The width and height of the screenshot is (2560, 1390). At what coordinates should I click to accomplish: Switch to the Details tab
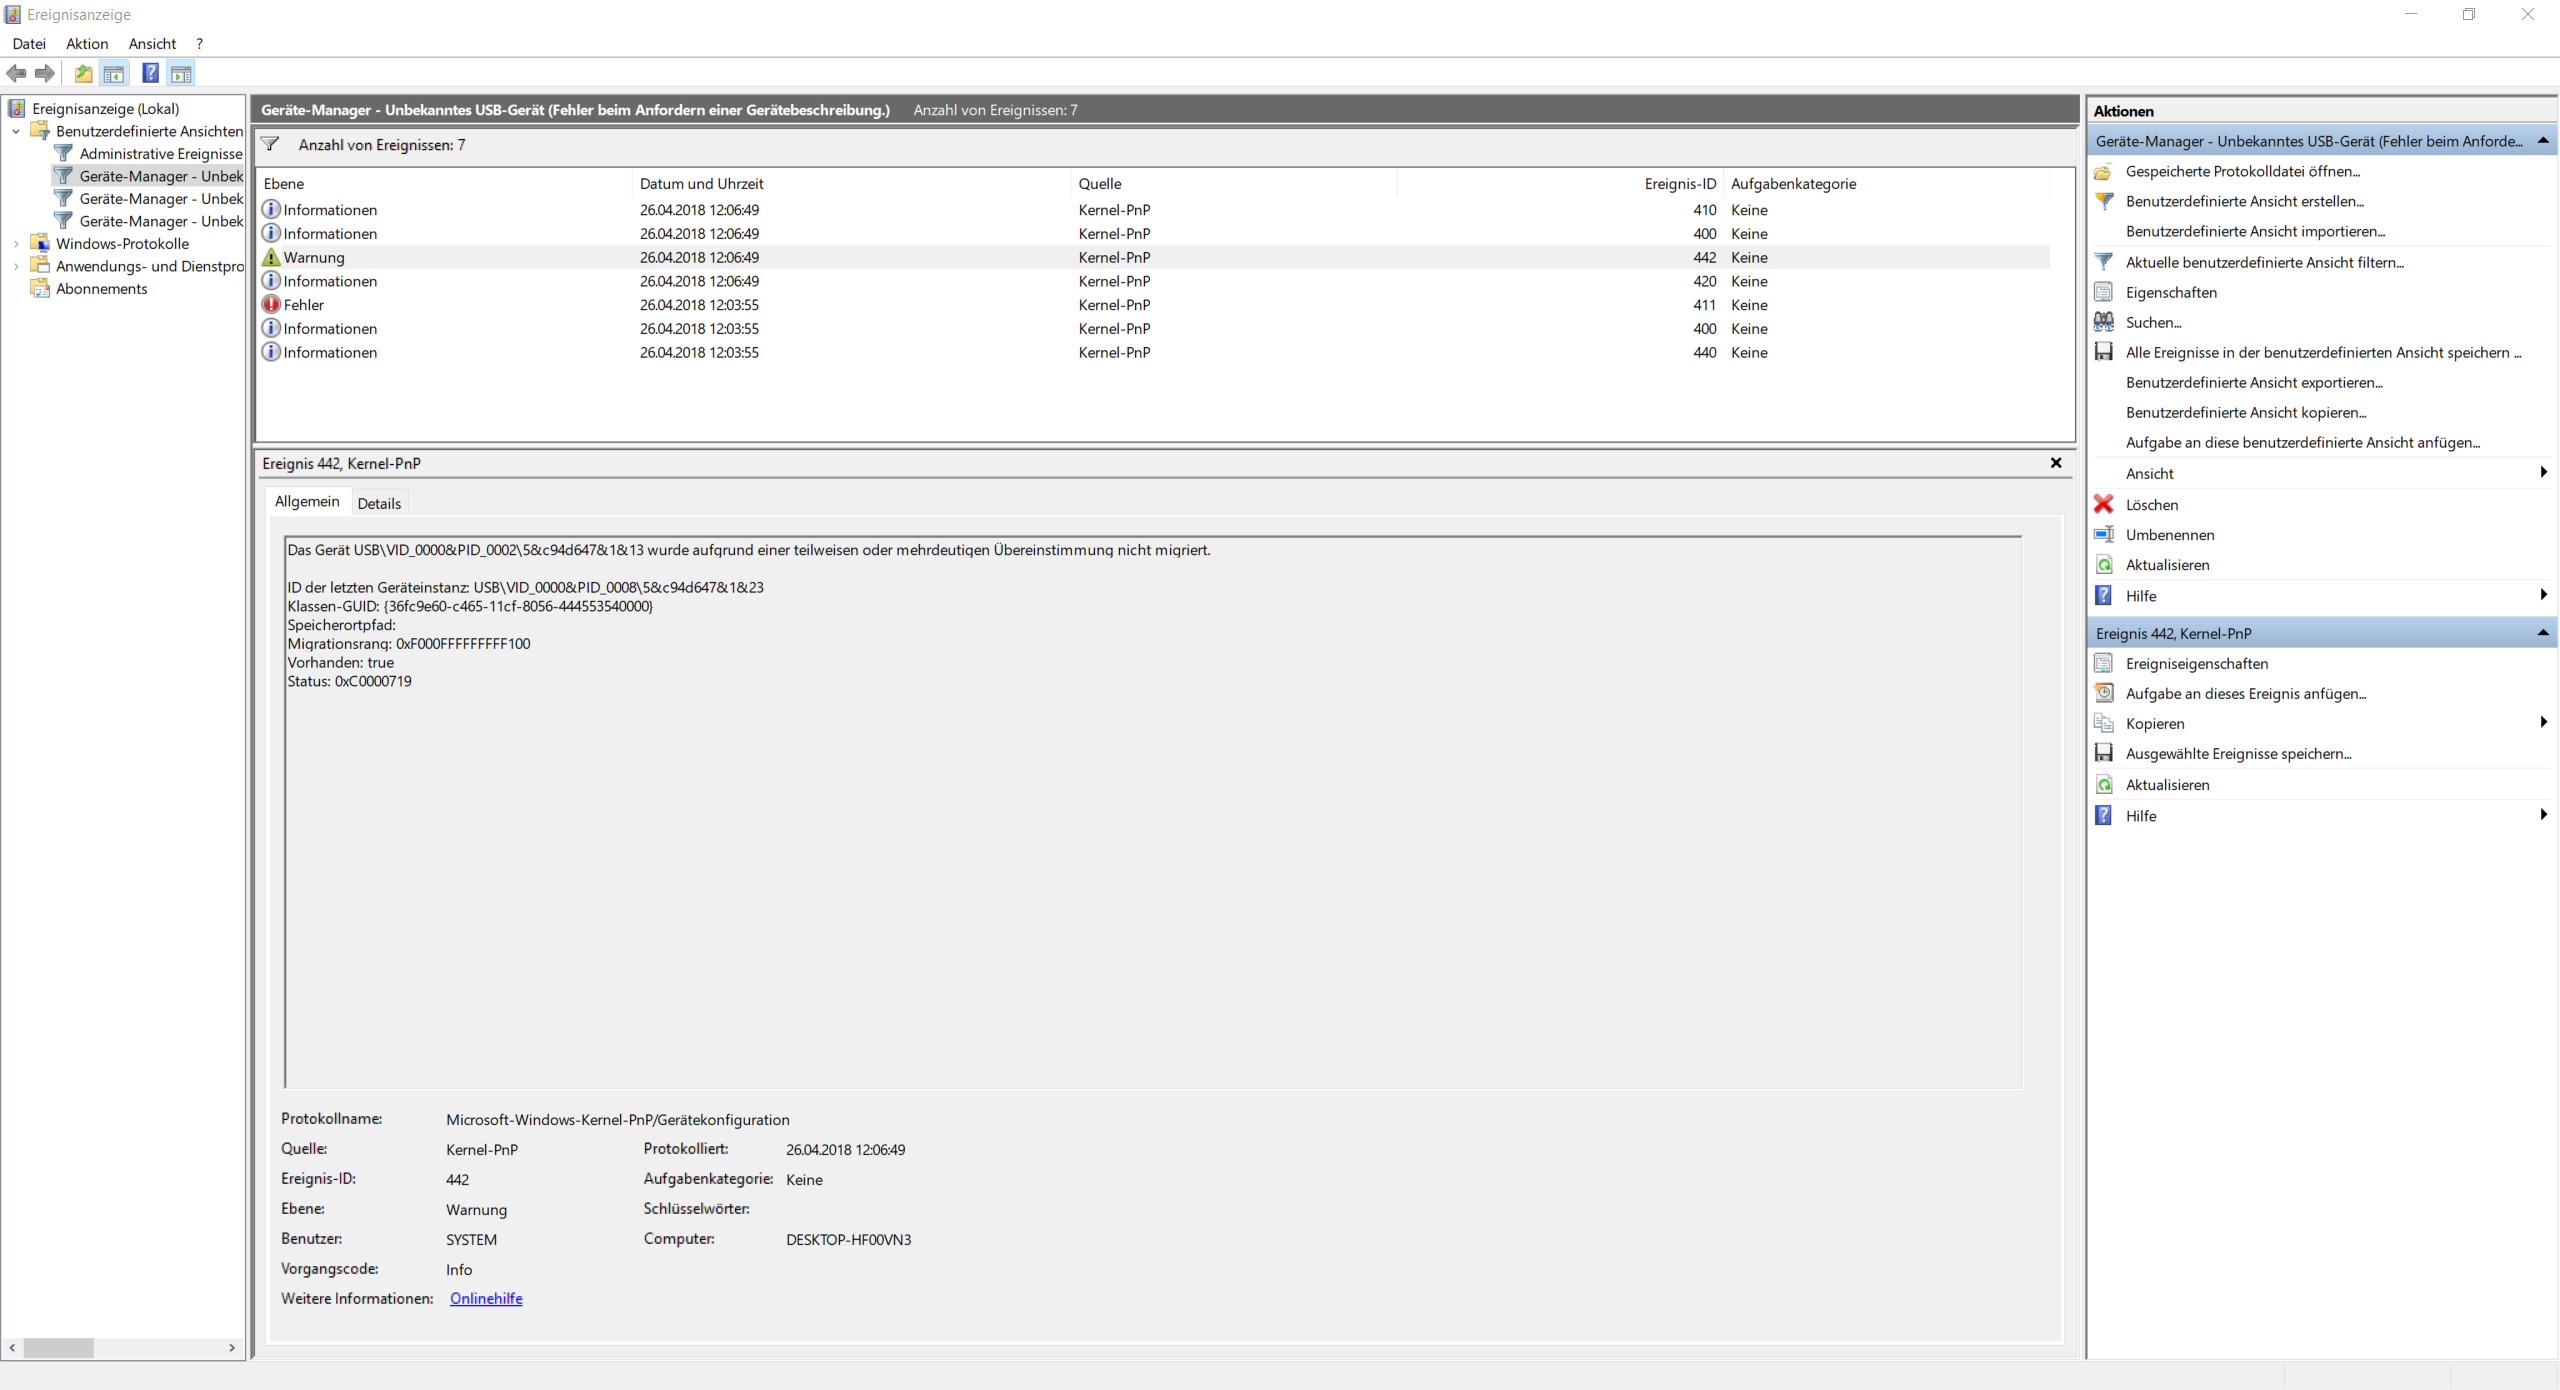[x=379, y=503]
